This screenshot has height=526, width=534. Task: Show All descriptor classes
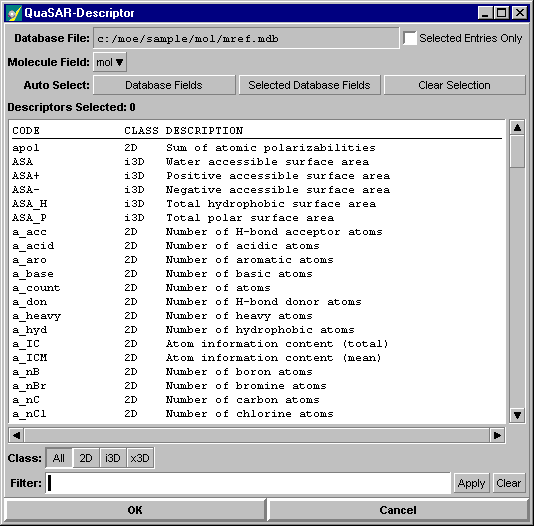click(59, 458)
